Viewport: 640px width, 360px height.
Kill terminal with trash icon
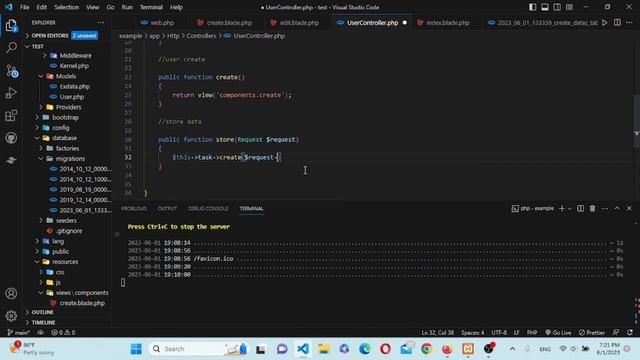click(x=592, y=209)
